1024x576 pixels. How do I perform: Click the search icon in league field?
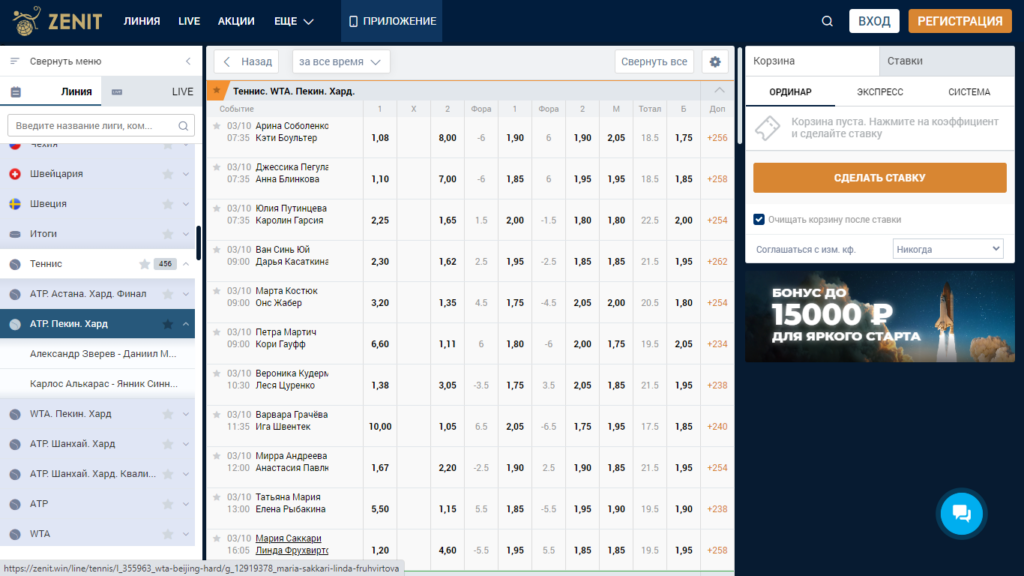(183, 125)
